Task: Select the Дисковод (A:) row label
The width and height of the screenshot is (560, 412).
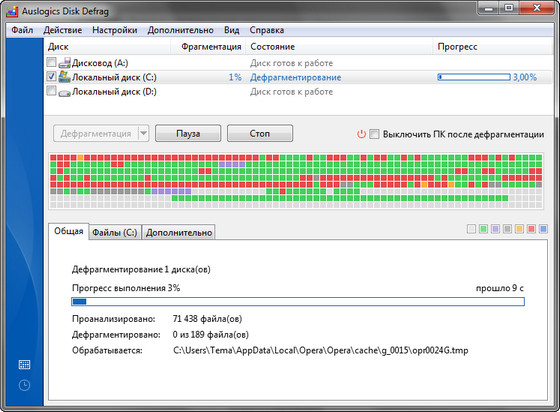Action: pyautogui.click(x=100, y=63)
